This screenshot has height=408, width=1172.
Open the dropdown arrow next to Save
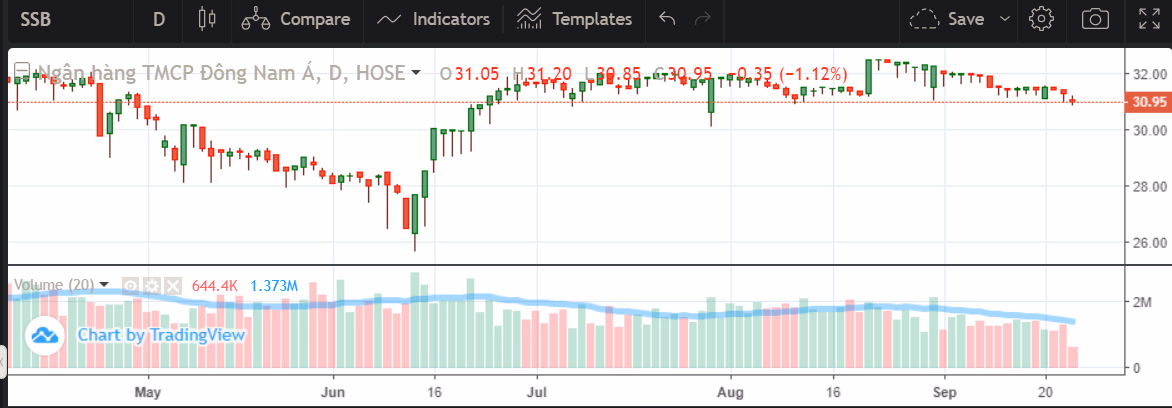1005,18
